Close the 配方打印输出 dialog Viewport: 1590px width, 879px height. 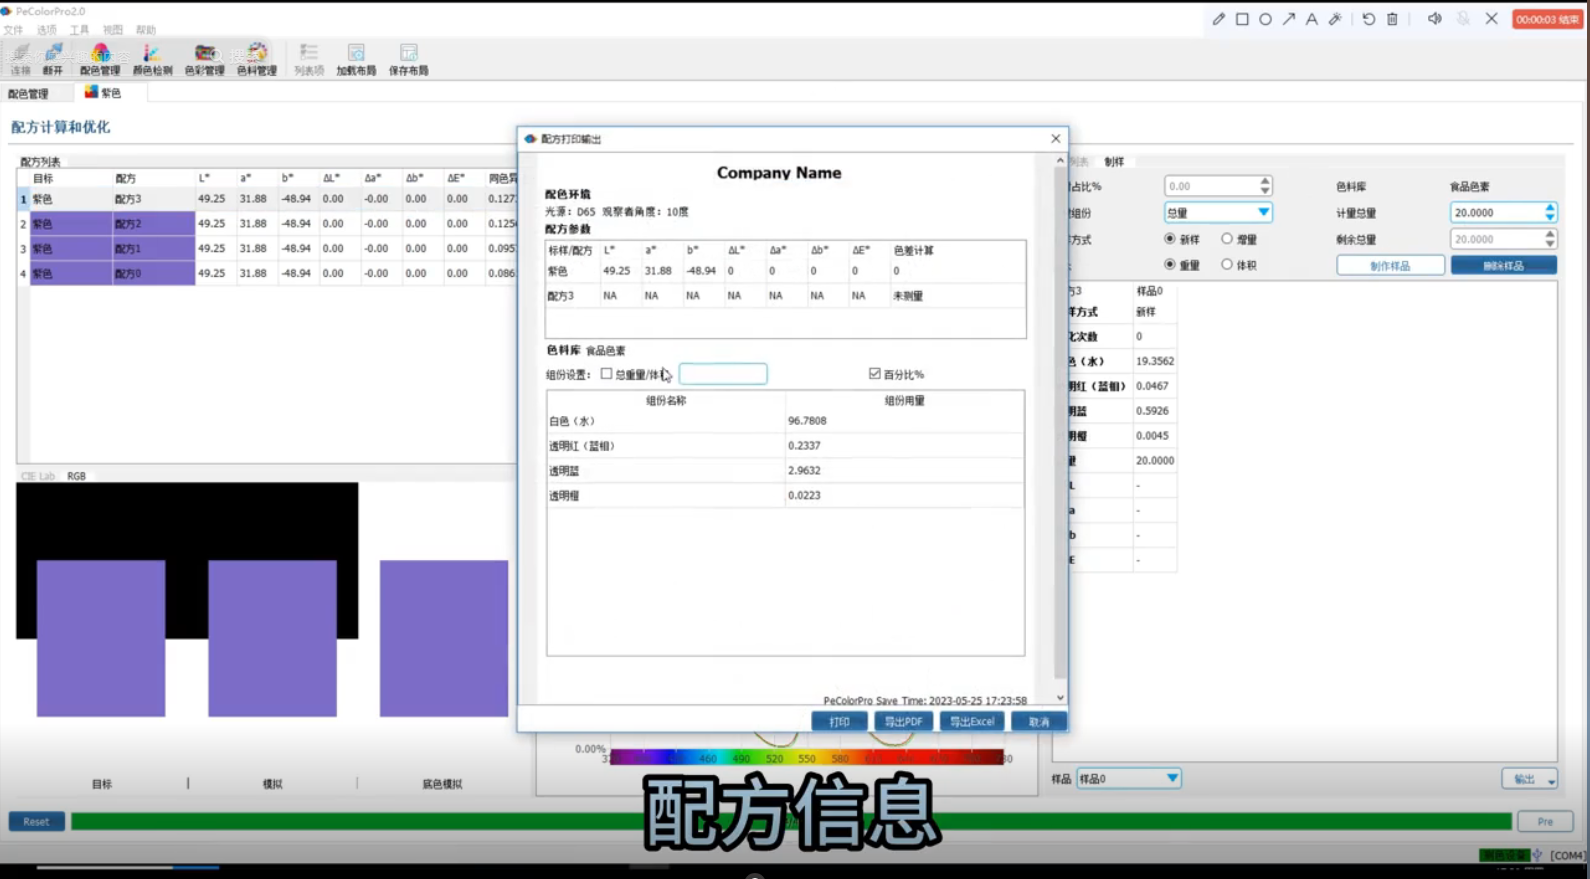(1056, 139)
